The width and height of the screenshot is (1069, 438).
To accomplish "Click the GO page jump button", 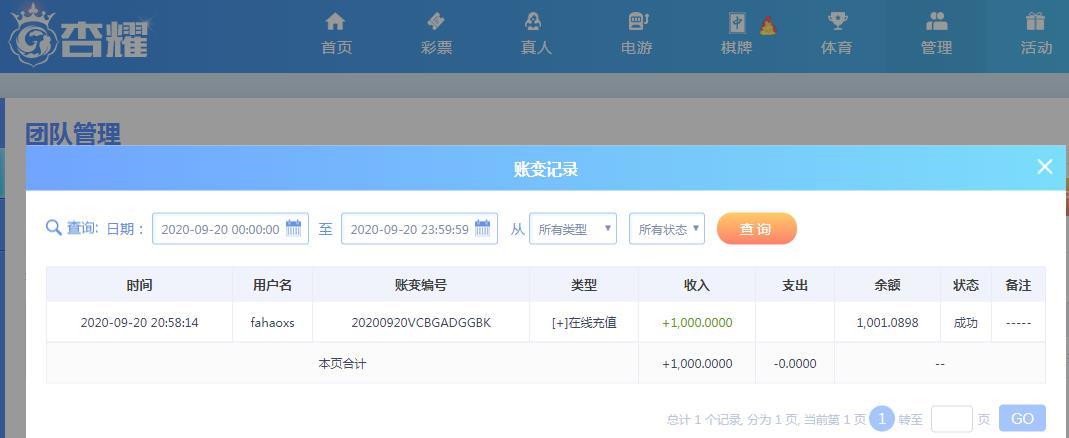I will [x=1022, y=418].
